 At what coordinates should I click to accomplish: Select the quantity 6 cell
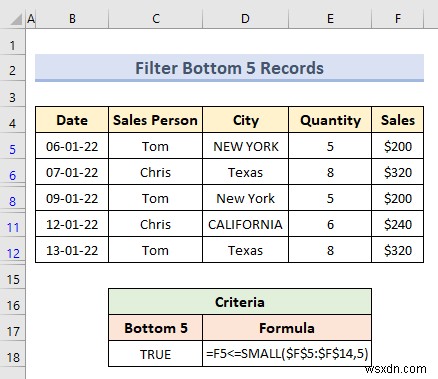pyautogui.click(x=330, y=224)
